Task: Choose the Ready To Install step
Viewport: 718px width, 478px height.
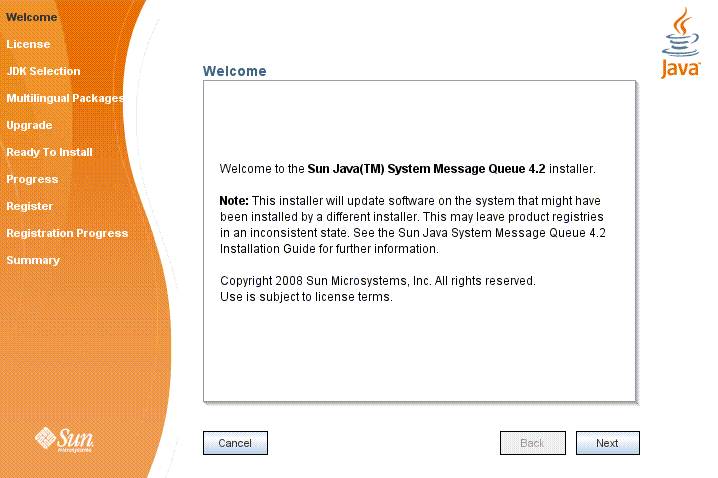Action: tap(49, 152)
